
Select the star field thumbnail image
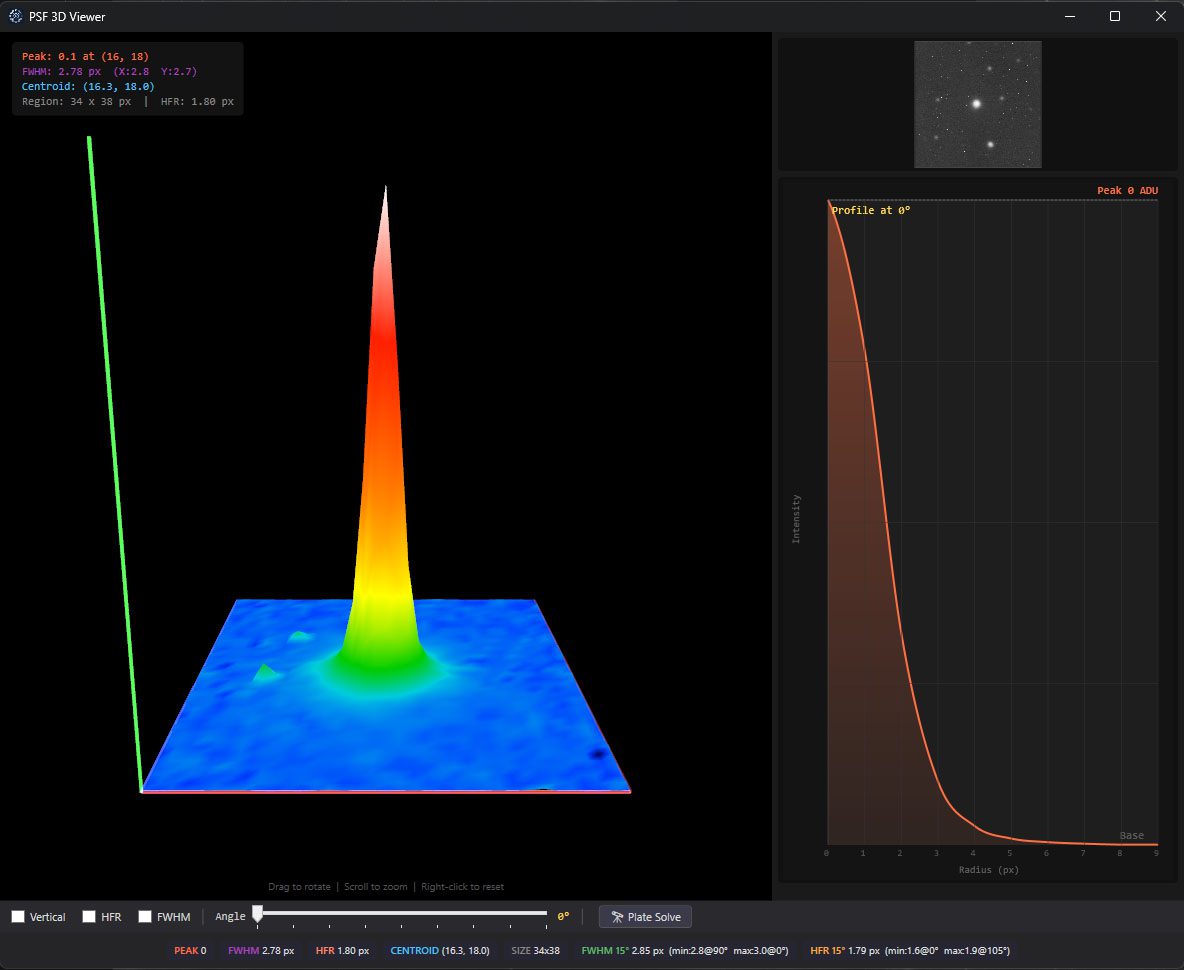(977, 104)
